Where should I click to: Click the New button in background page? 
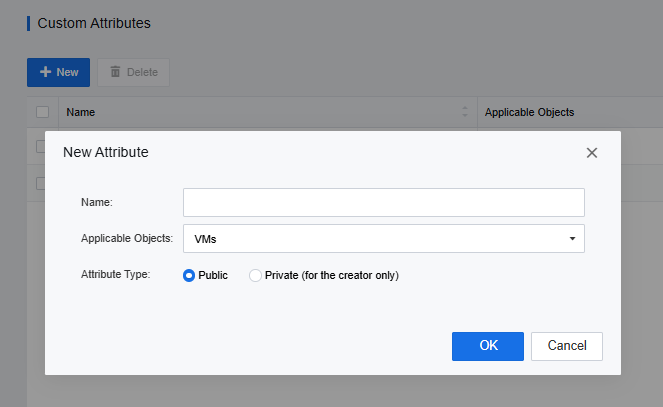[58, 72]
